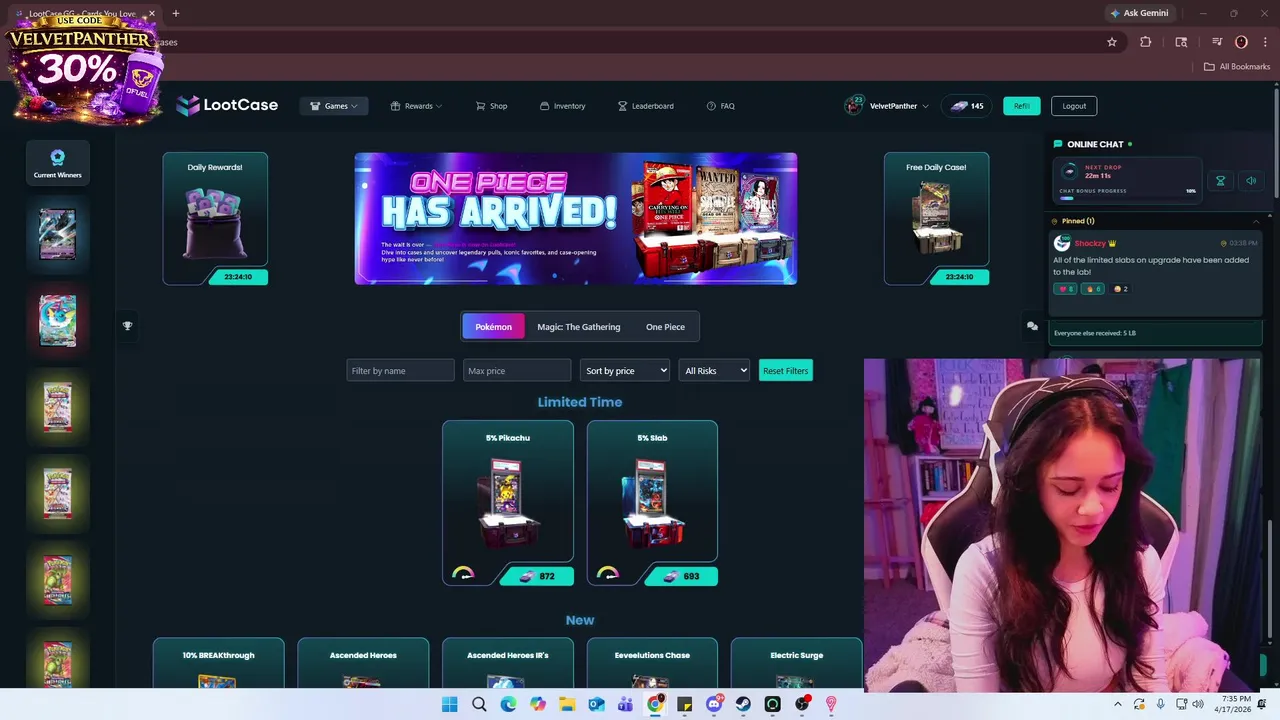
Task: Click the Next Drop timer circle icon
Action: pos(1069,171)
